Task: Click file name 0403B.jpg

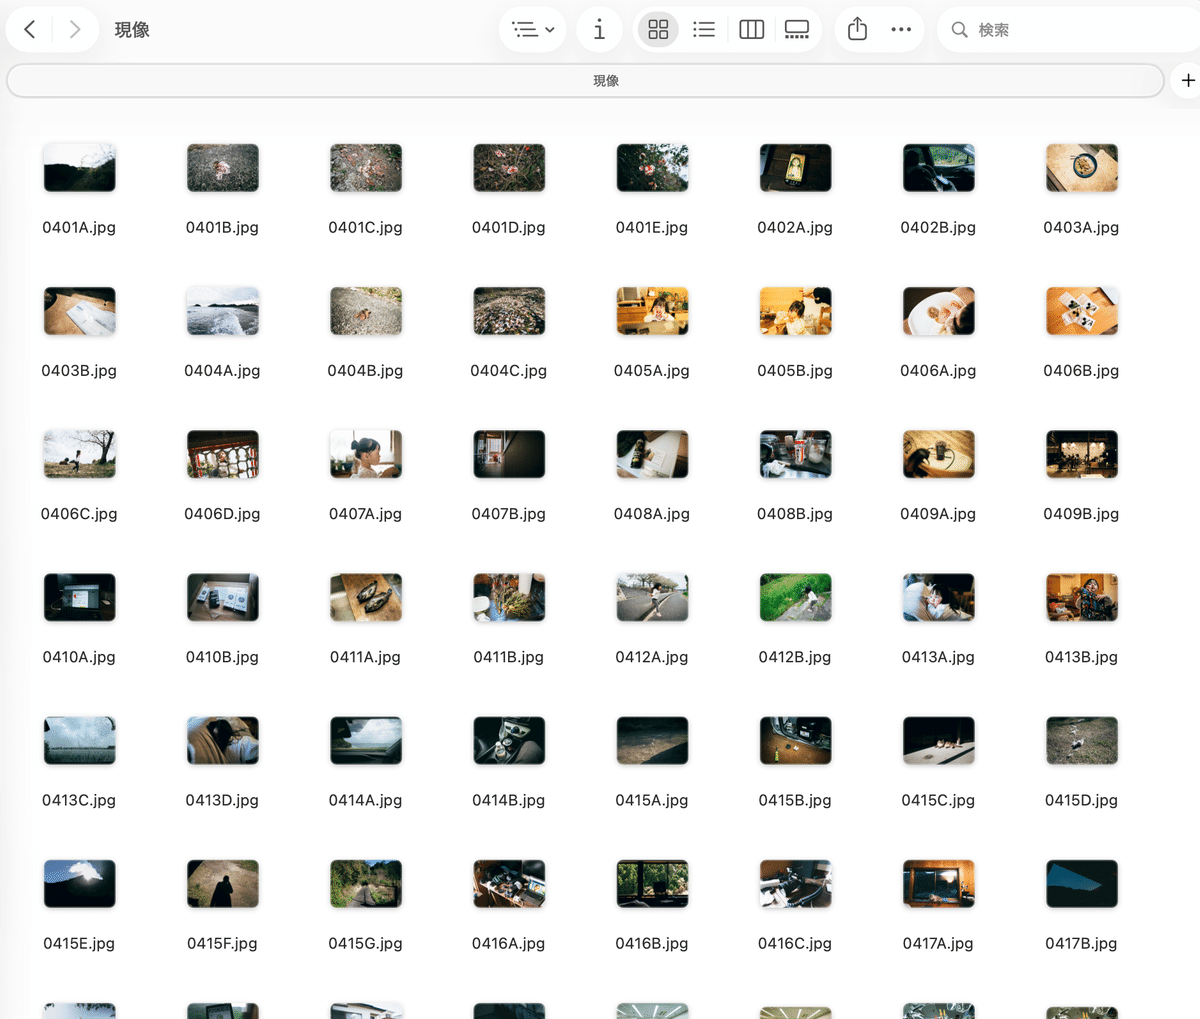Action: 79,370
